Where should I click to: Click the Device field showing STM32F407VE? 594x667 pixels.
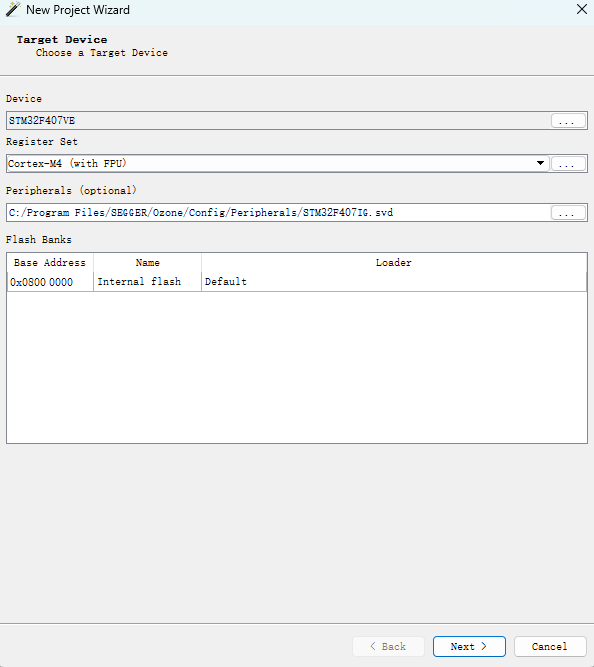coord(279,121)
